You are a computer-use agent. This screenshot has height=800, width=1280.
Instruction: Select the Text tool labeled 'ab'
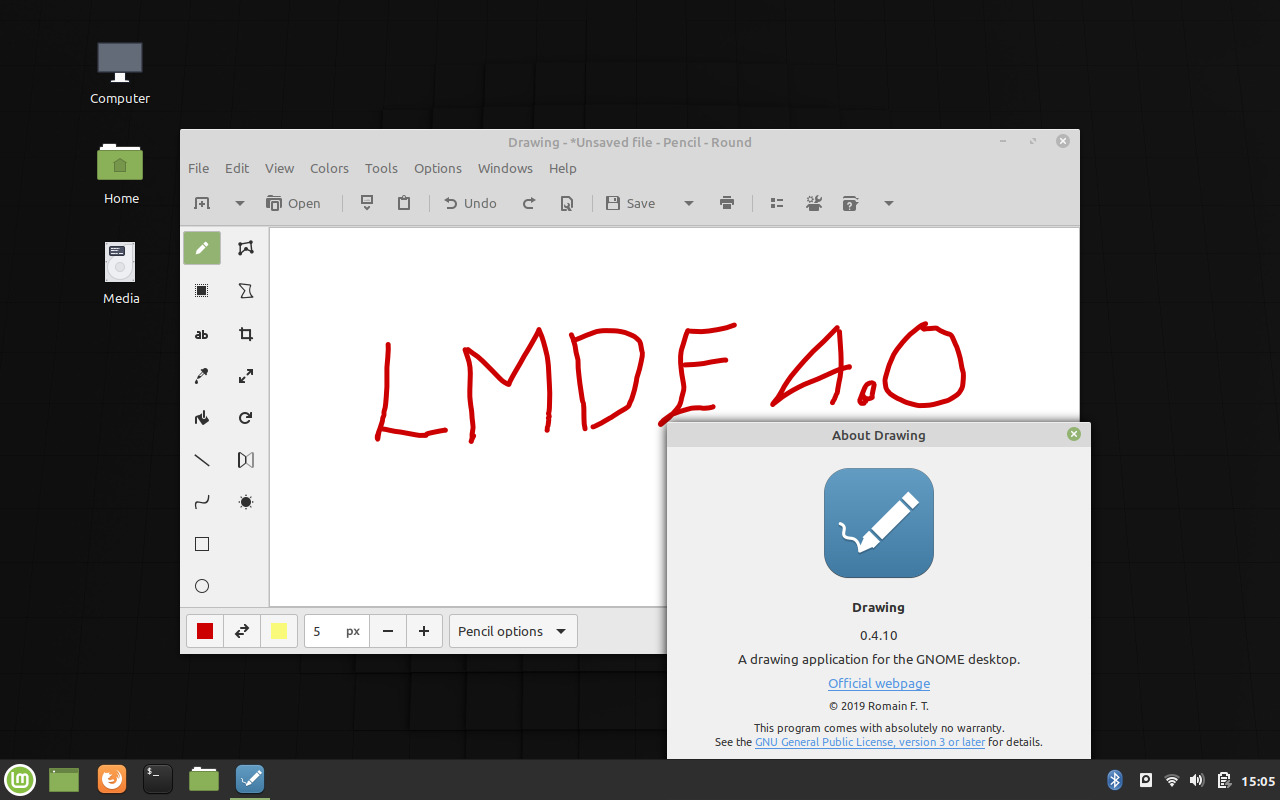tap(201, 335)
